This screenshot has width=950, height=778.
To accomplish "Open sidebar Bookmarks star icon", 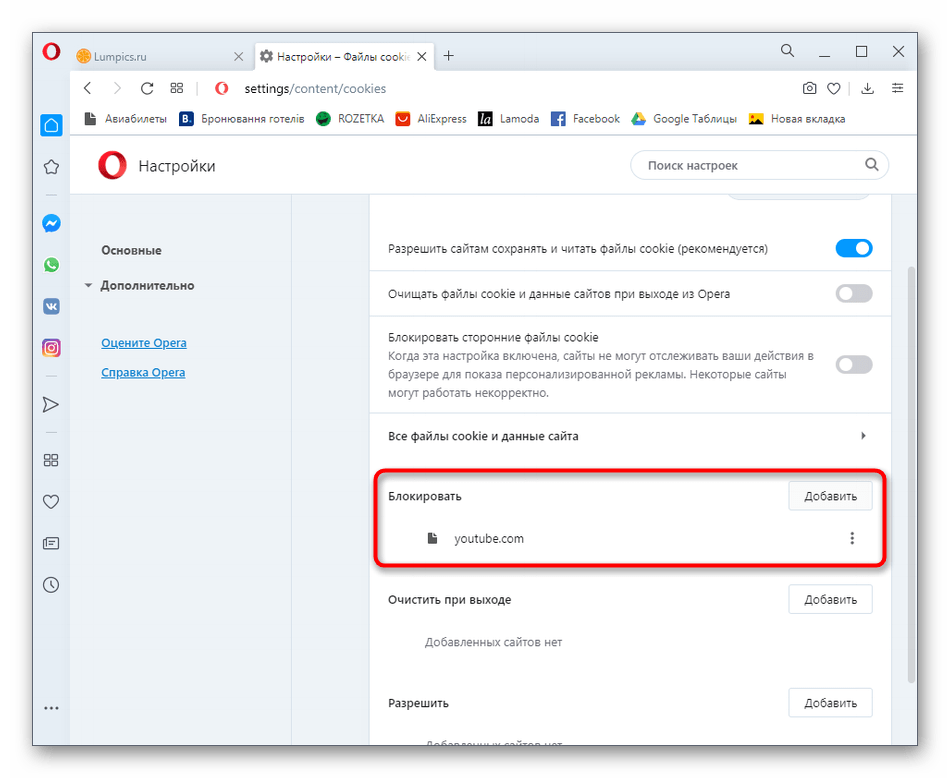I will coord(51,167).
